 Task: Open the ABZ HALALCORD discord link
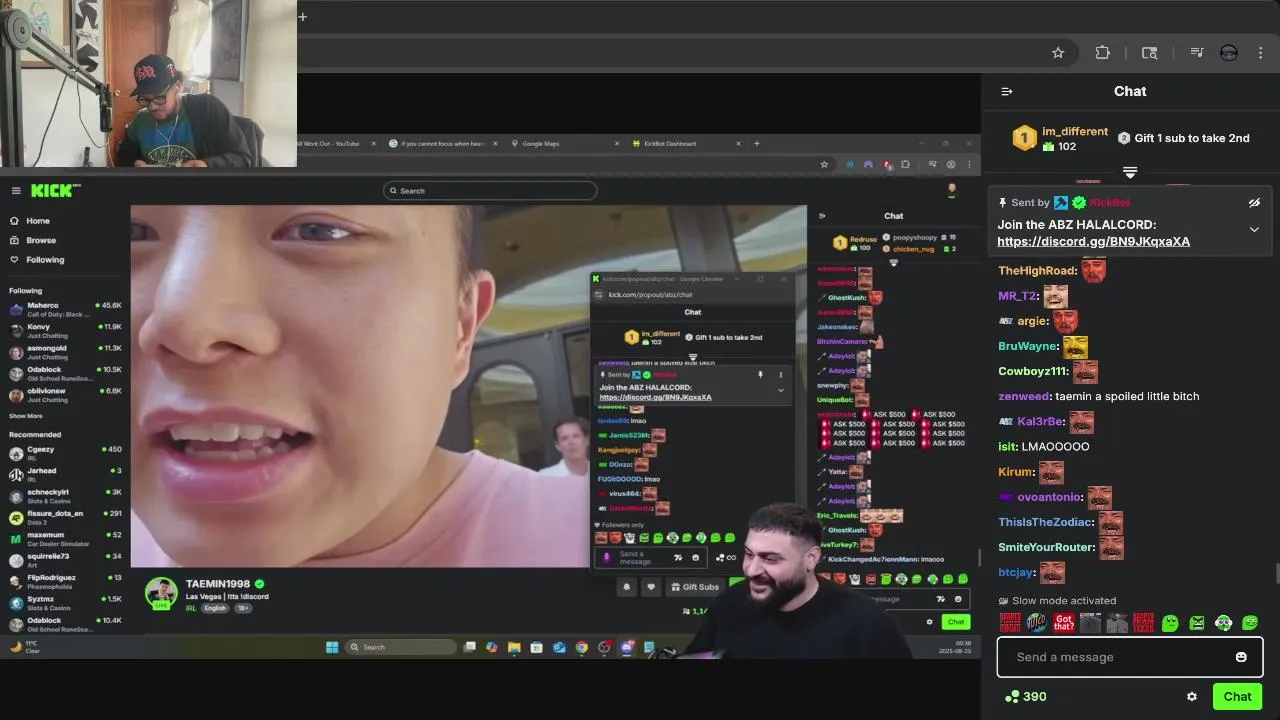1093,241
